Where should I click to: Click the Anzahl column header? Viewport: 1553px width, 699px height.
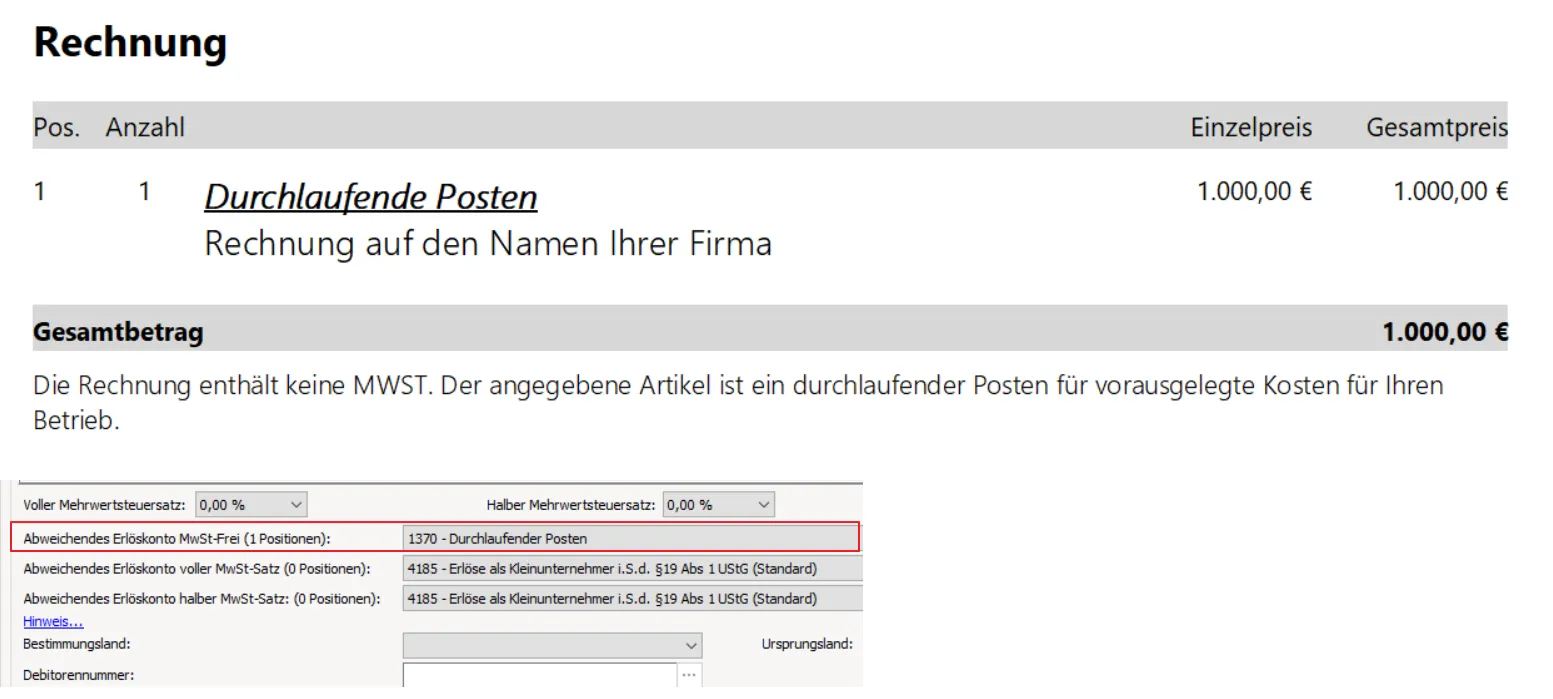click(x=145, y=128)
